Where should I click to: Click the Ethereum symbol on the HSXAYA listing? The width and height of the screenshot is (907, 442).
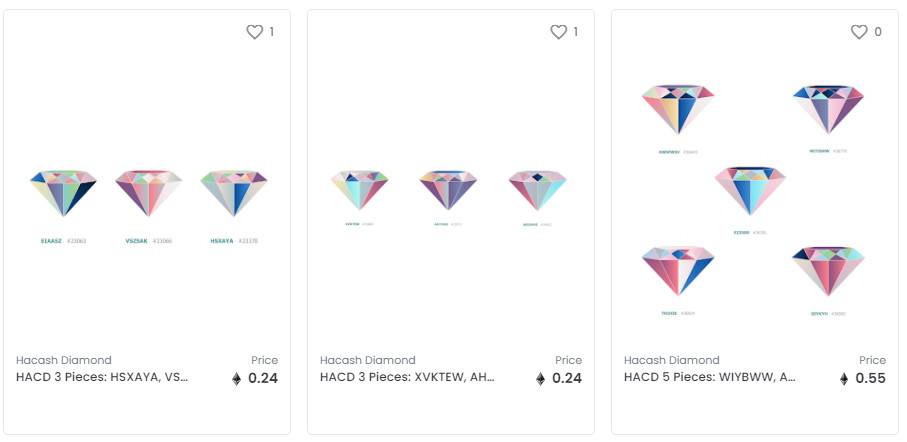(237, 379)
